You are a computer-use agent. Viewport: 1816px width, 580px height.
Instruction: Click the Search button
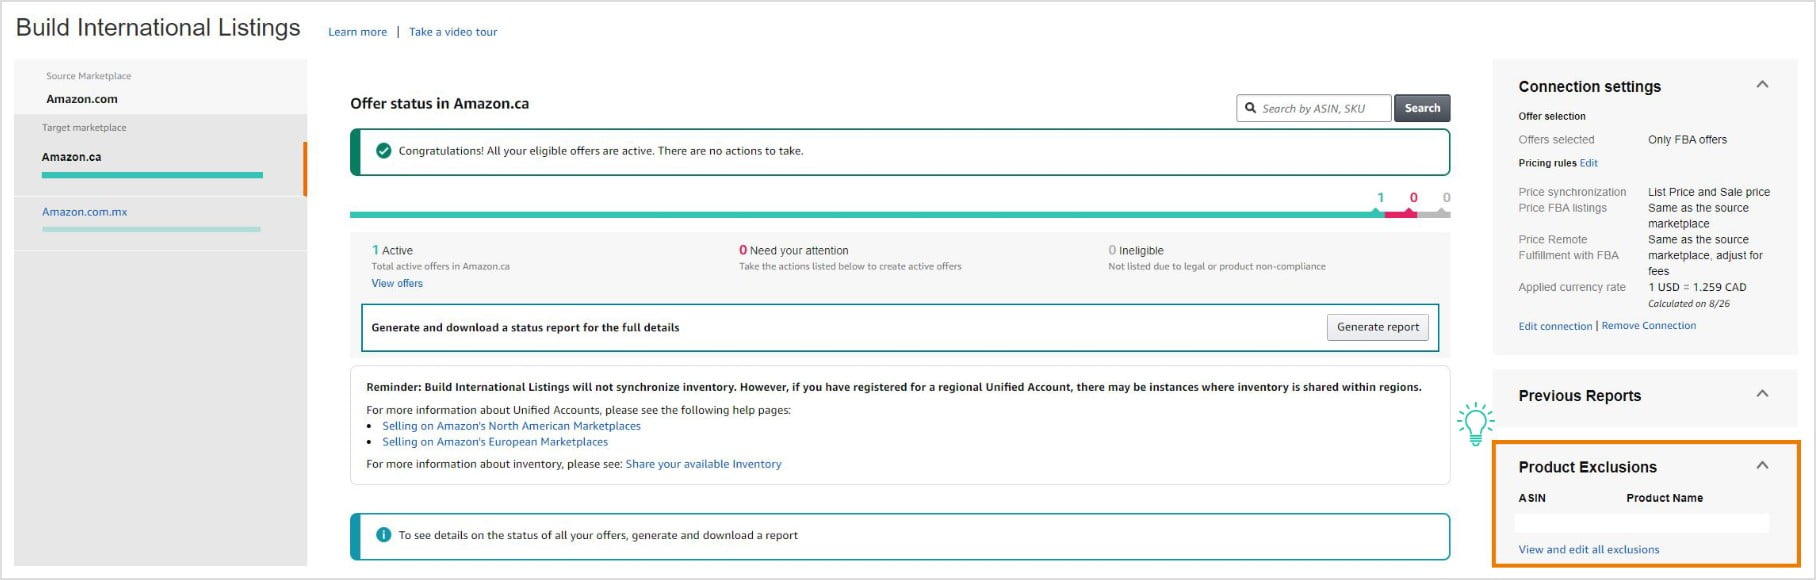click(1422, 108)
